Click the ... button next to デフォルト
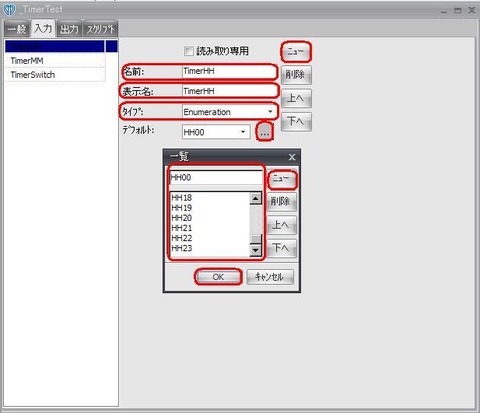The height and width of the screenshot is (413, 480). (265, 132)
